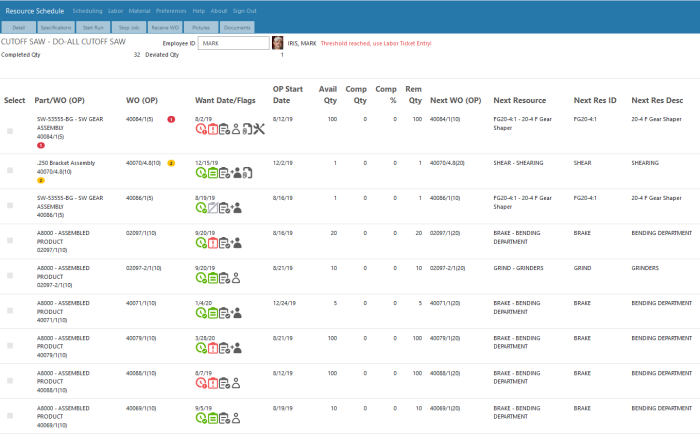Screen dimensions: 700x435
Task: Click the document attachment icon for WO 40070/4.8(10)
Action: pyautogui.click(x=247, y=173)
